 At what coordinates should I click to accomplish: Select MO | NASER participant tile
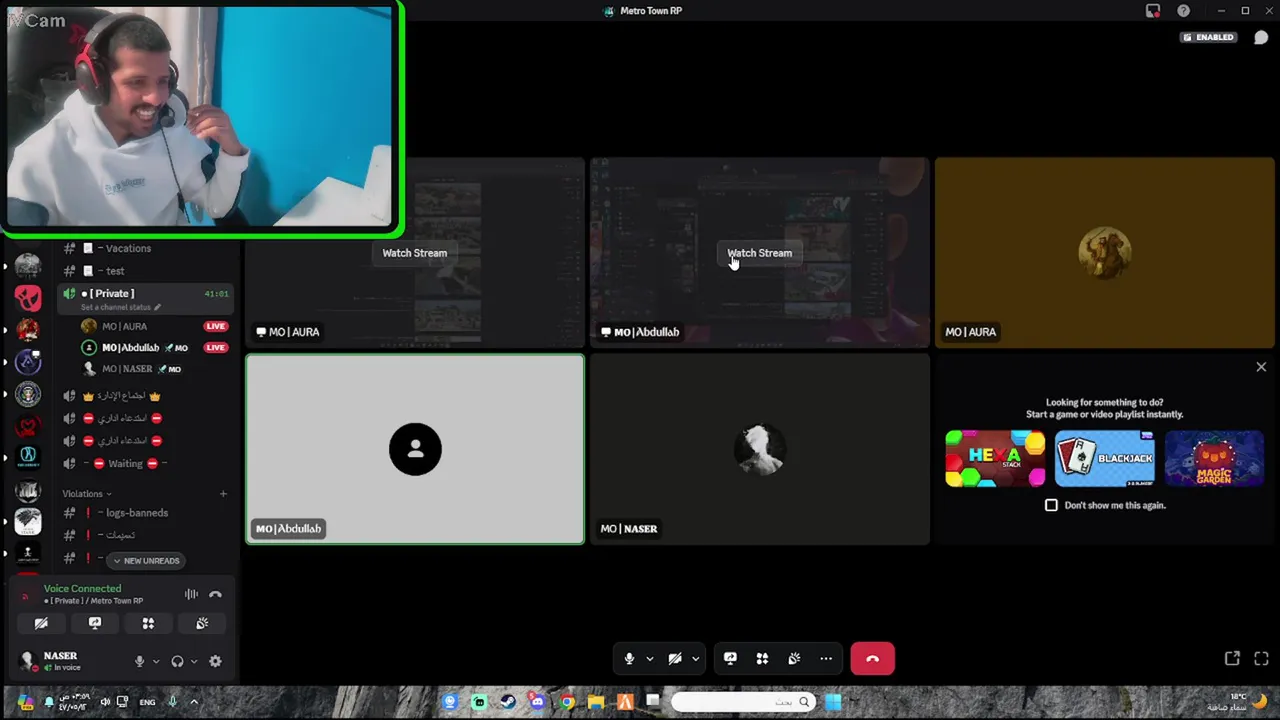click(760, 449)
